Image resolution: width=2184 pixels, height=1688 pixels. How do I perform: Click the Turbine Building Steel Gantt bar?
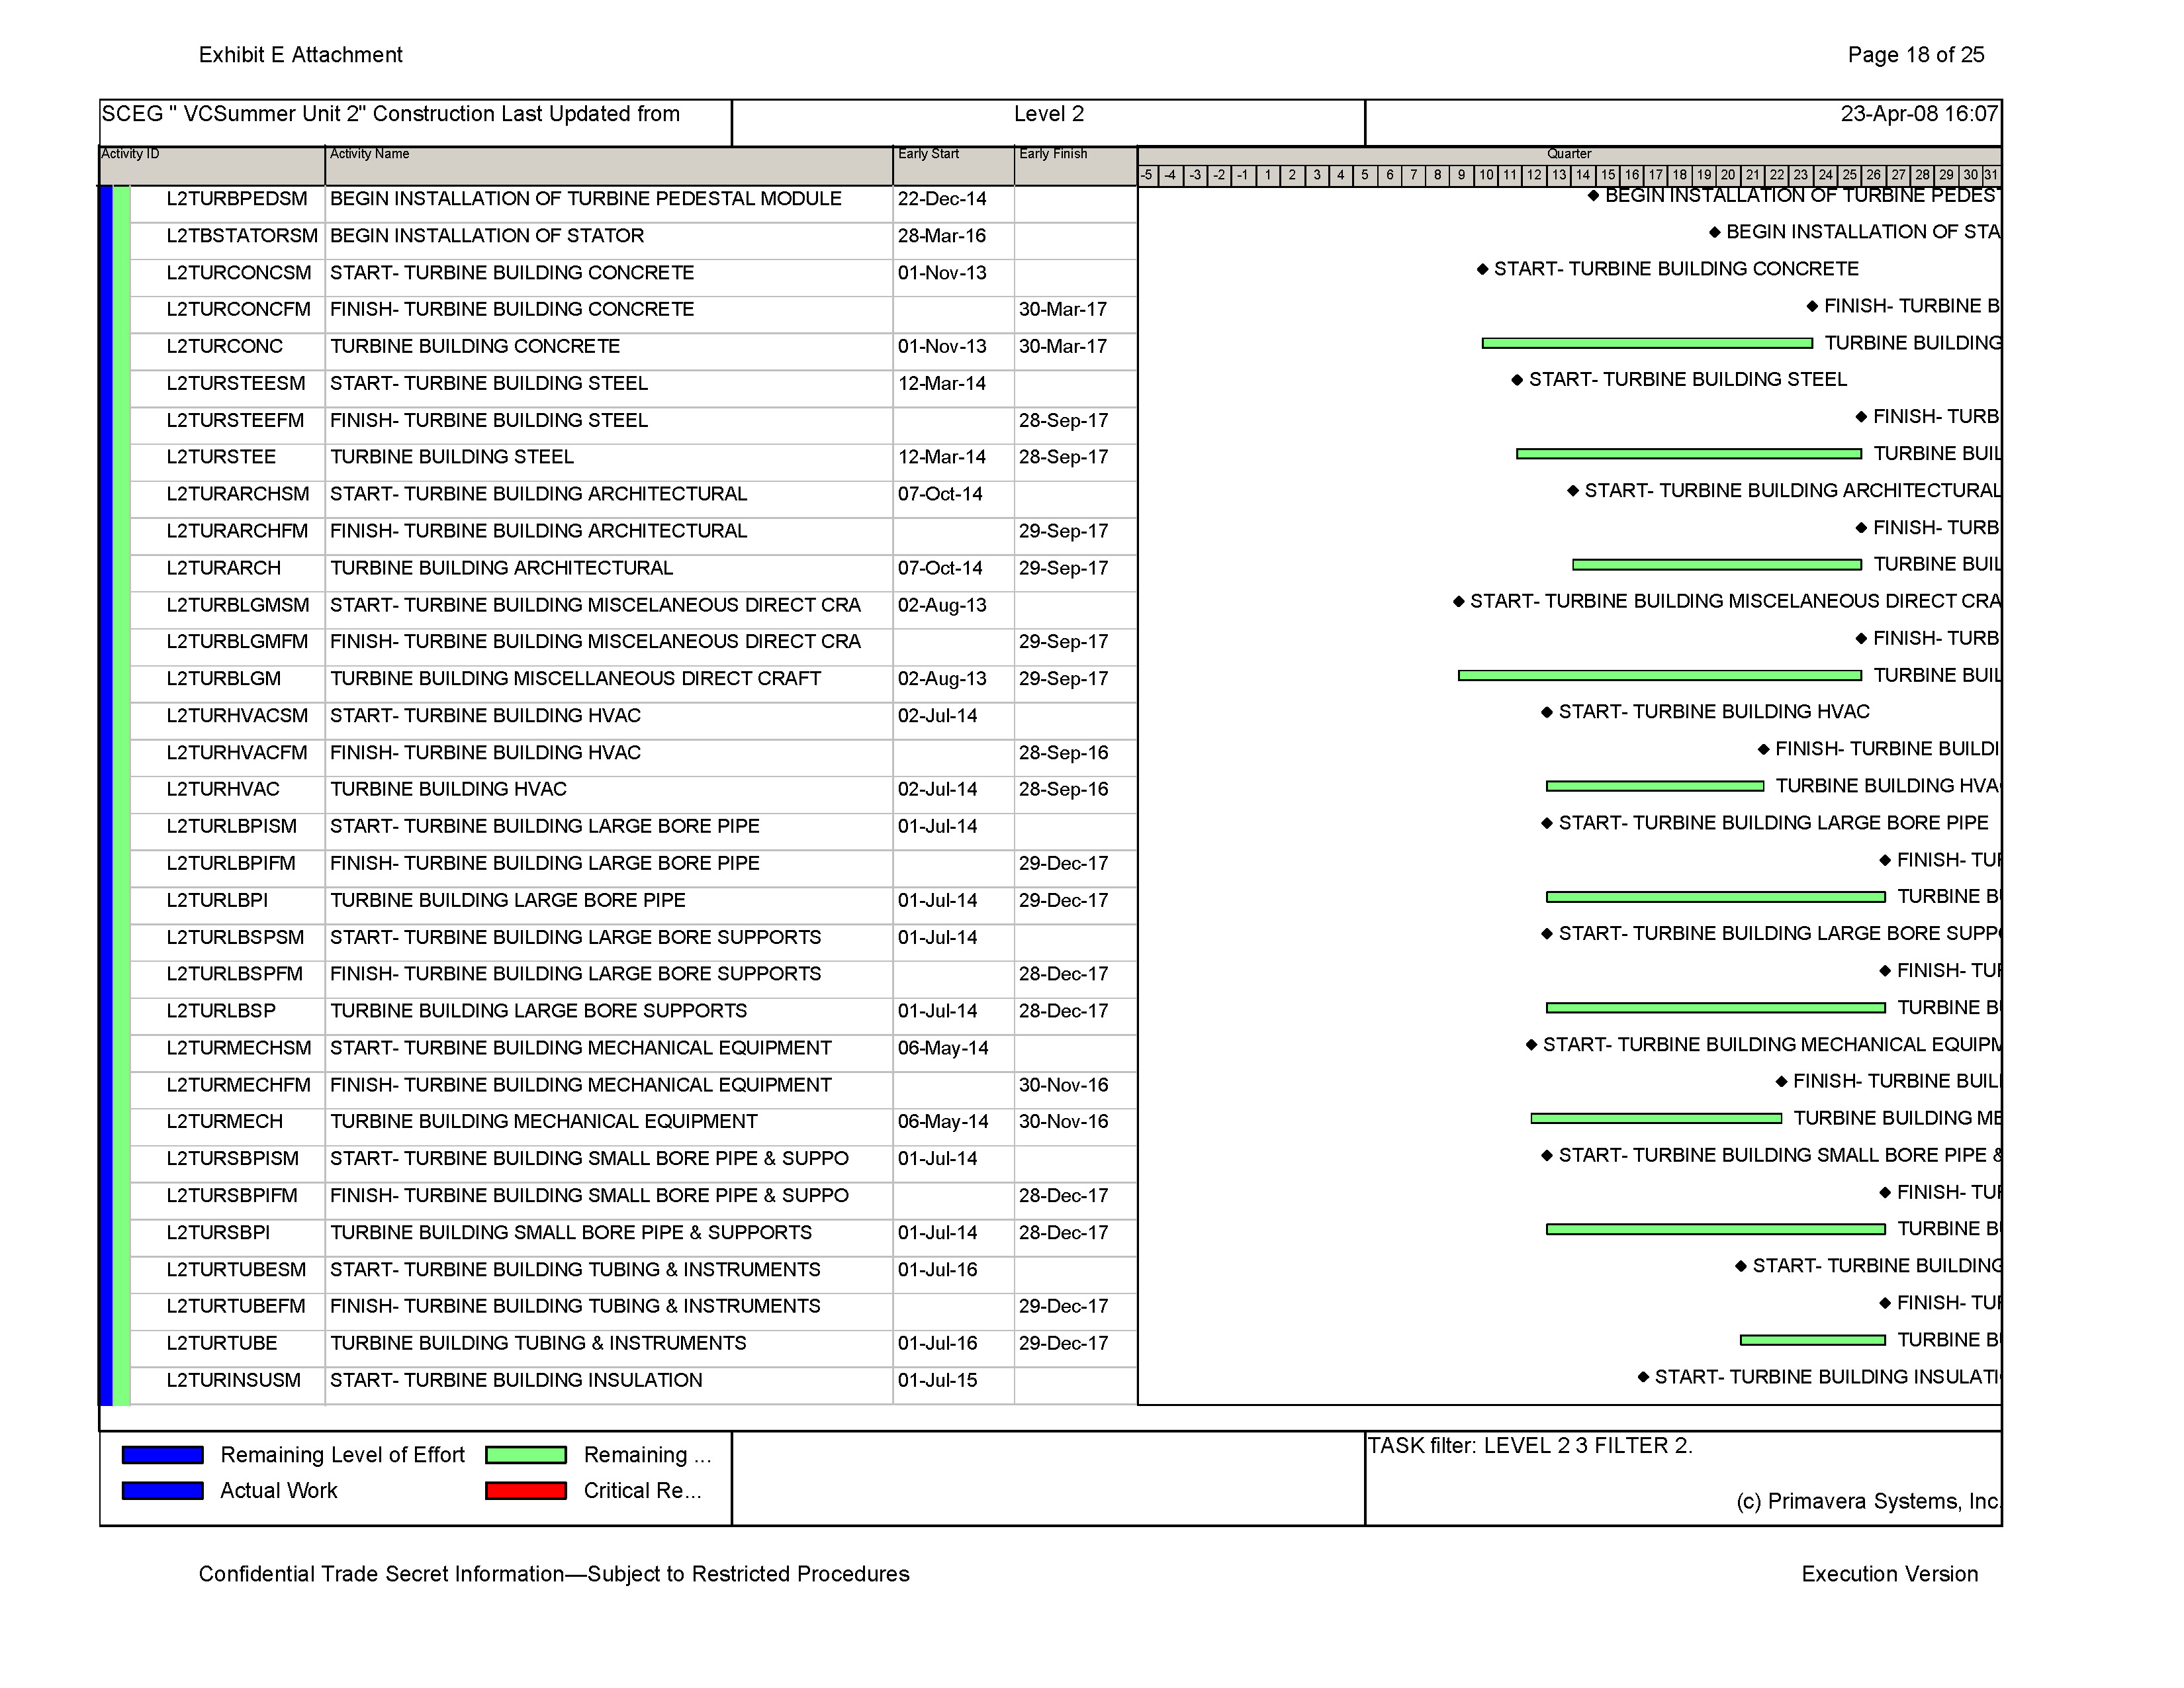tap(1689, 454)
